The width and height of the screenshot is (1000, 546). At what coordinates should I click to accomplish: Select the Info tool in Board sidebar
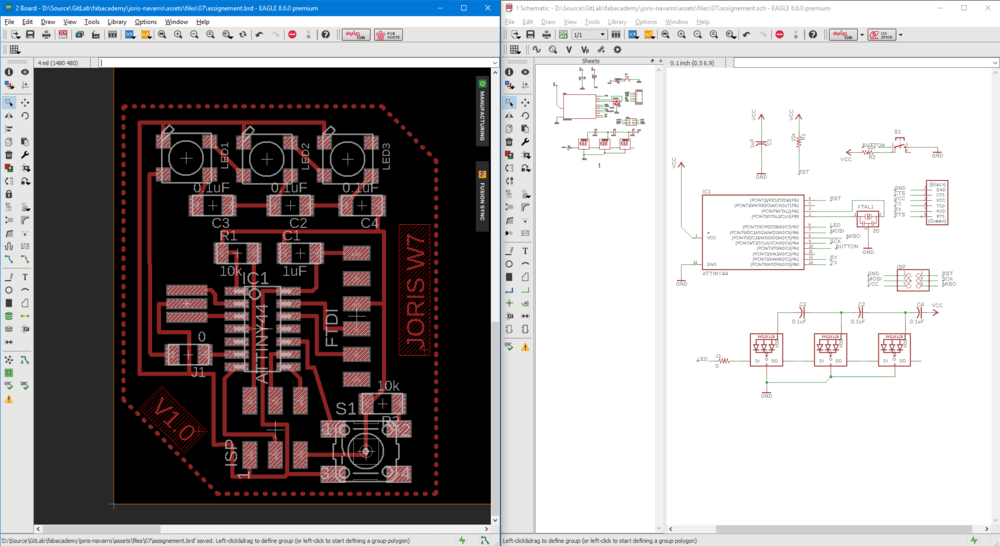(9, 72)
